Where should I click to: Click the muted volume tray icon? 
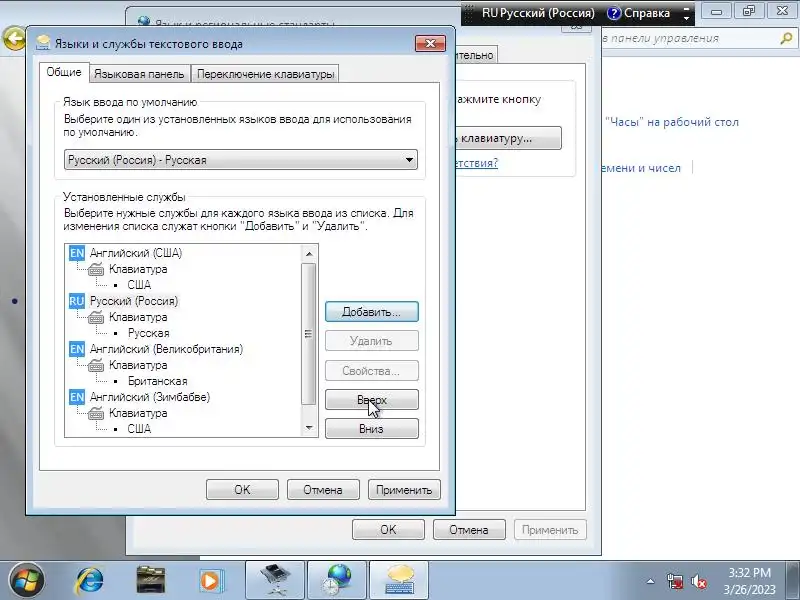tap(698, 581)
